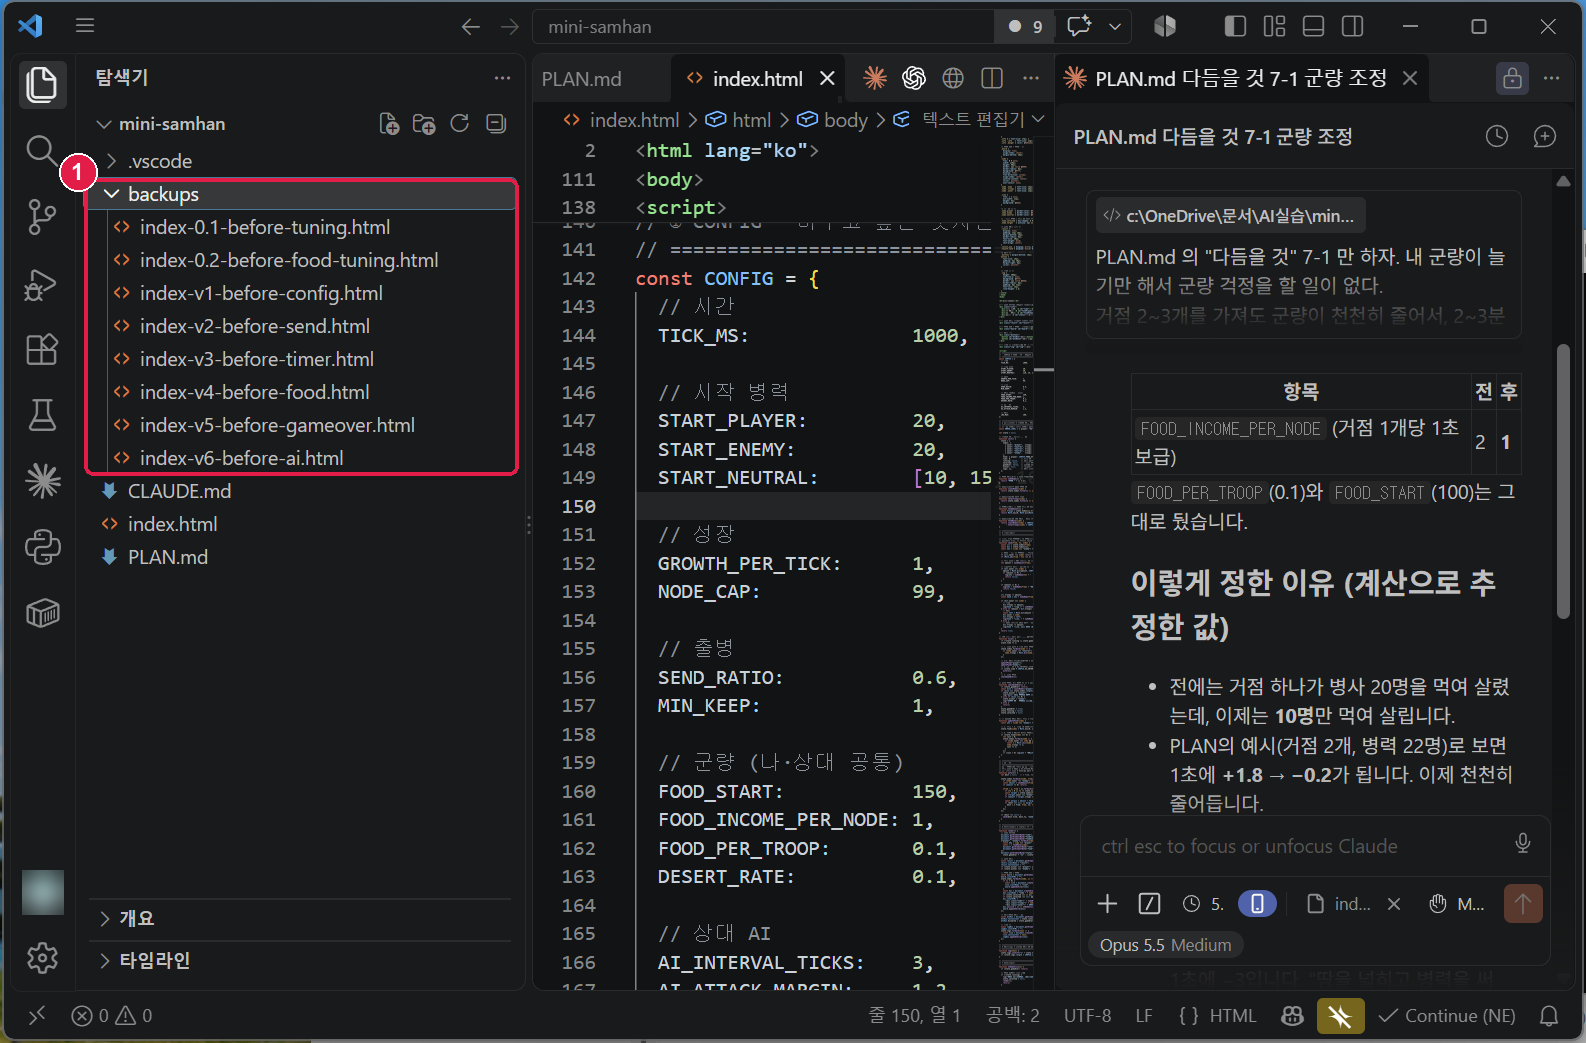Click the Continue (NE) status item
This screenshot has height=1043, width=1586.
pos(1447,1016)
